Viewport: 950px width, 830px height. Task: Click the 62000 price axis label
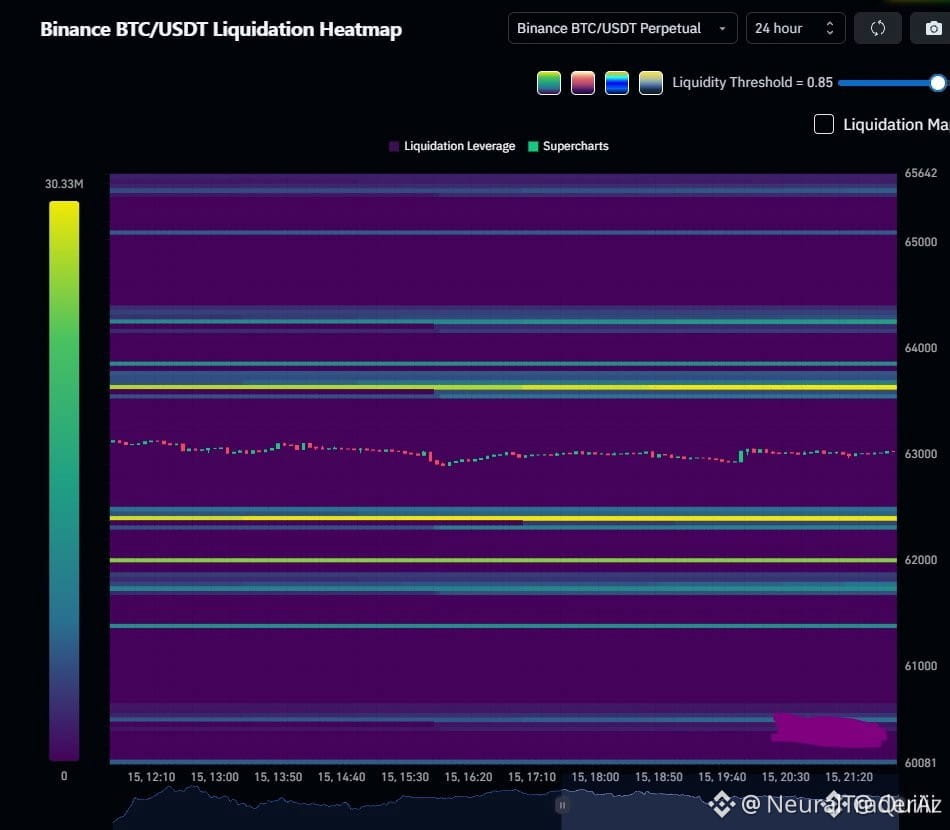tap(920, 560)
